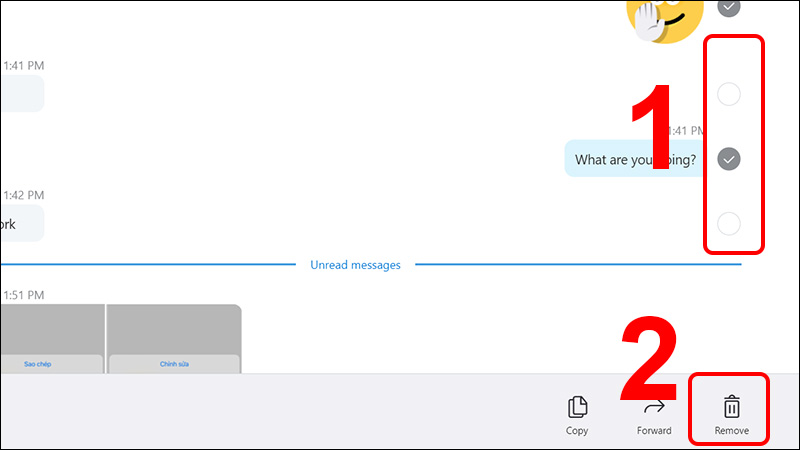Click the Forward arrow icon
800x450 pixels.
[654, 407]
